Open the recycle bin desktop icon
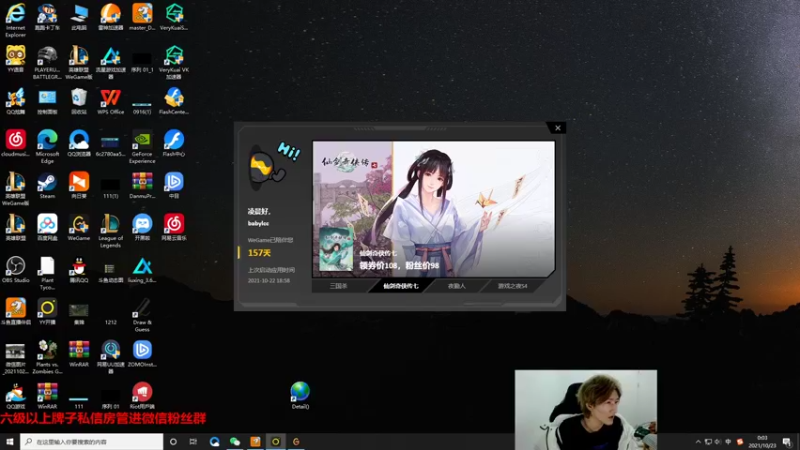The width and height of the screenshot is (800, 450). [79, 101]
